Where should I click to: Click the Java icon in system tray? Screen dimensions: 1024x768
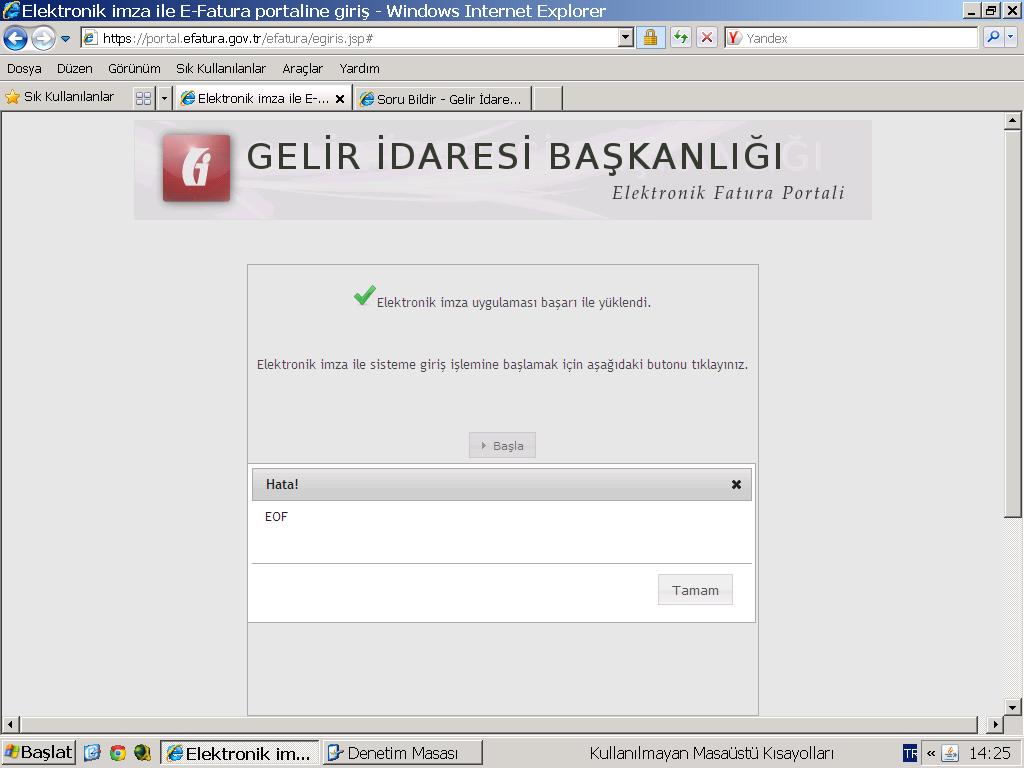[x=950, y=753]
